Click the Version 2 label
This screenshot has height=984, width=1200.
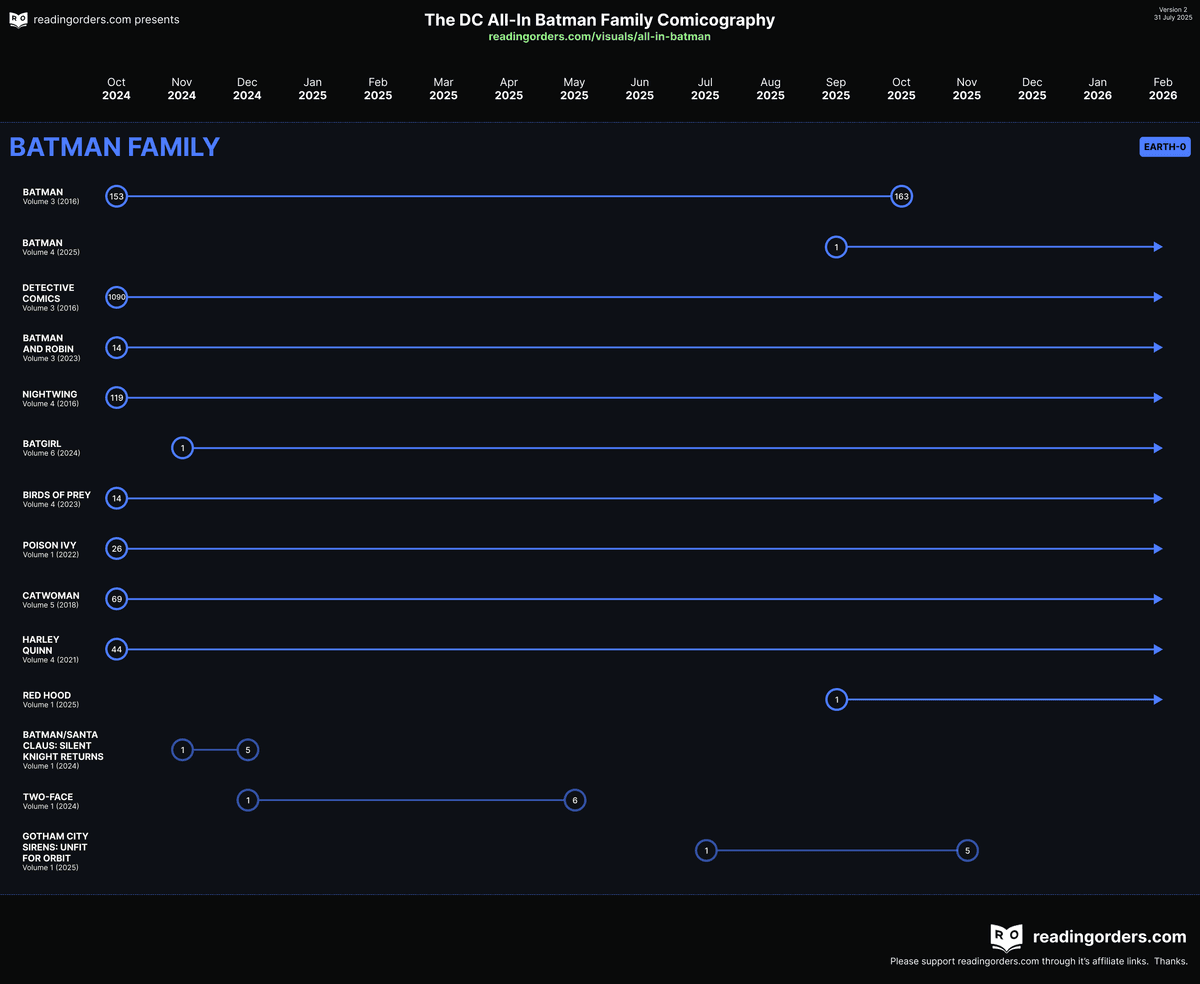(x=1172, y=9)
